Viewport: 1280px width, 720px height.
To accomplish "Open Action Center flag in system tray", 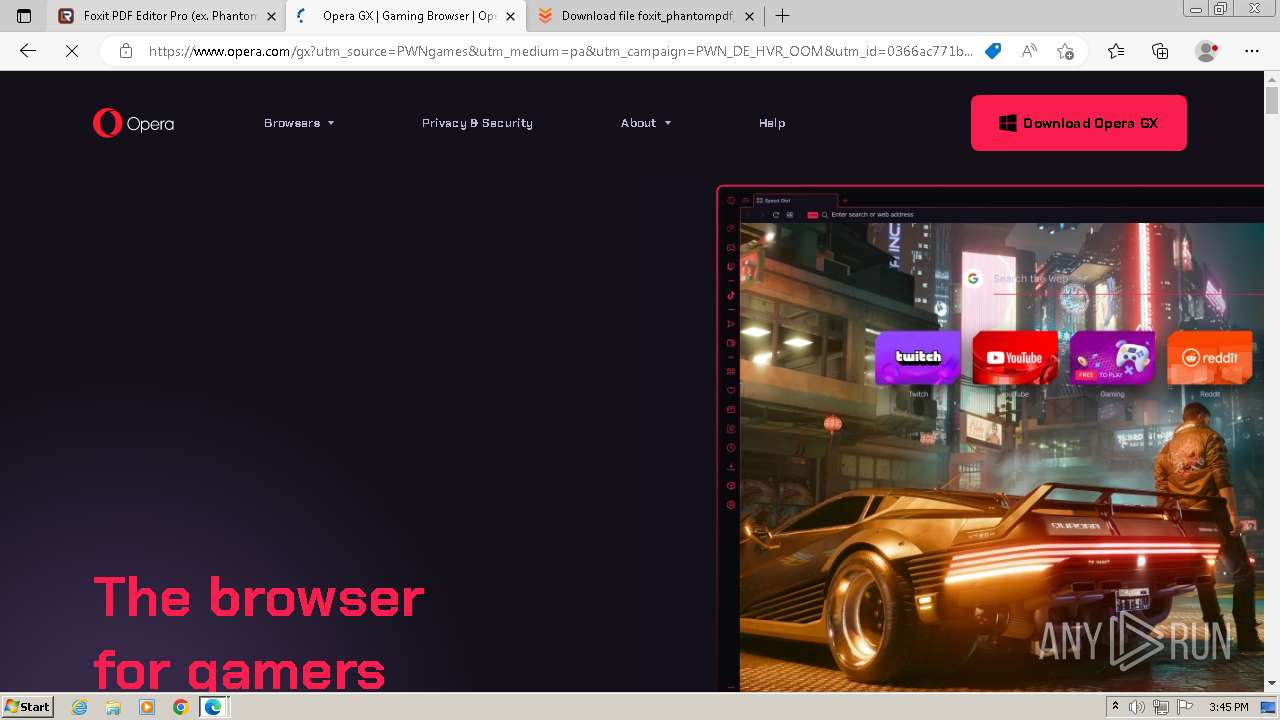I will point(1185,707).
